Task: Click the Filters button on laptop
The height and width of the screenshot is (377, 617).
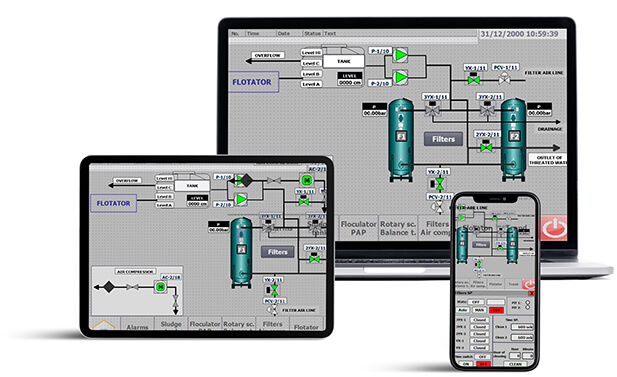Action: [x=443, y=139]
